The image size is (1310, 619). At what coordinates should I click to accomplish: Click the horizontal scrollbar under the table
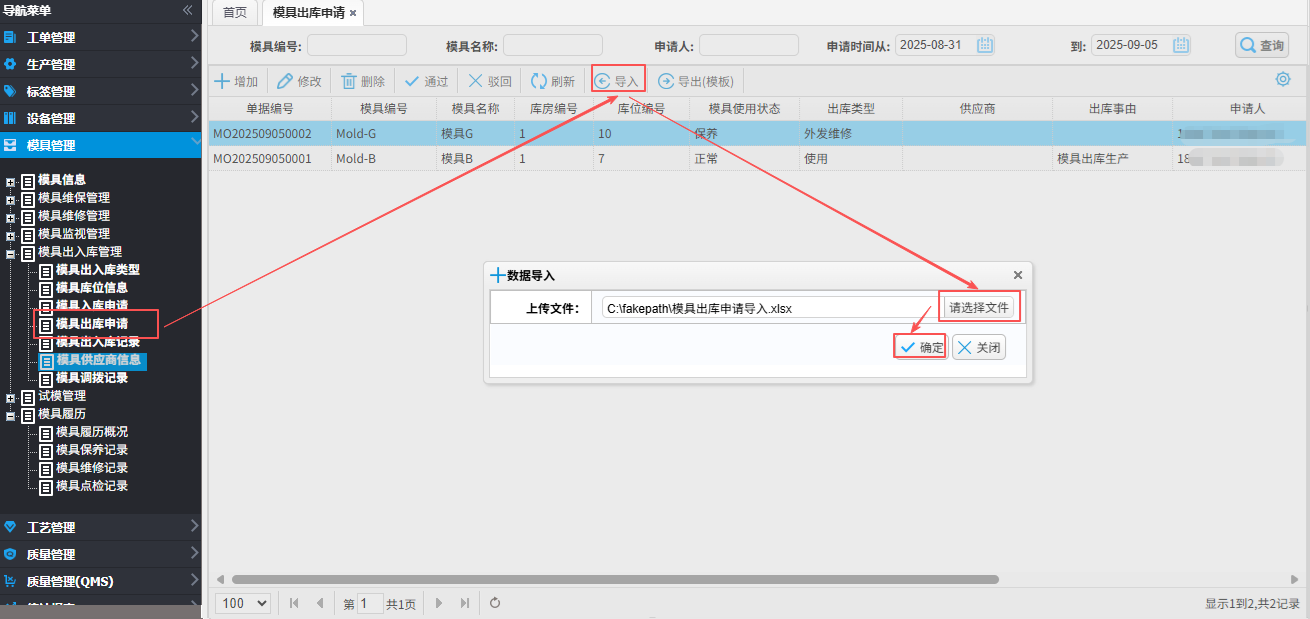(614, 579)
